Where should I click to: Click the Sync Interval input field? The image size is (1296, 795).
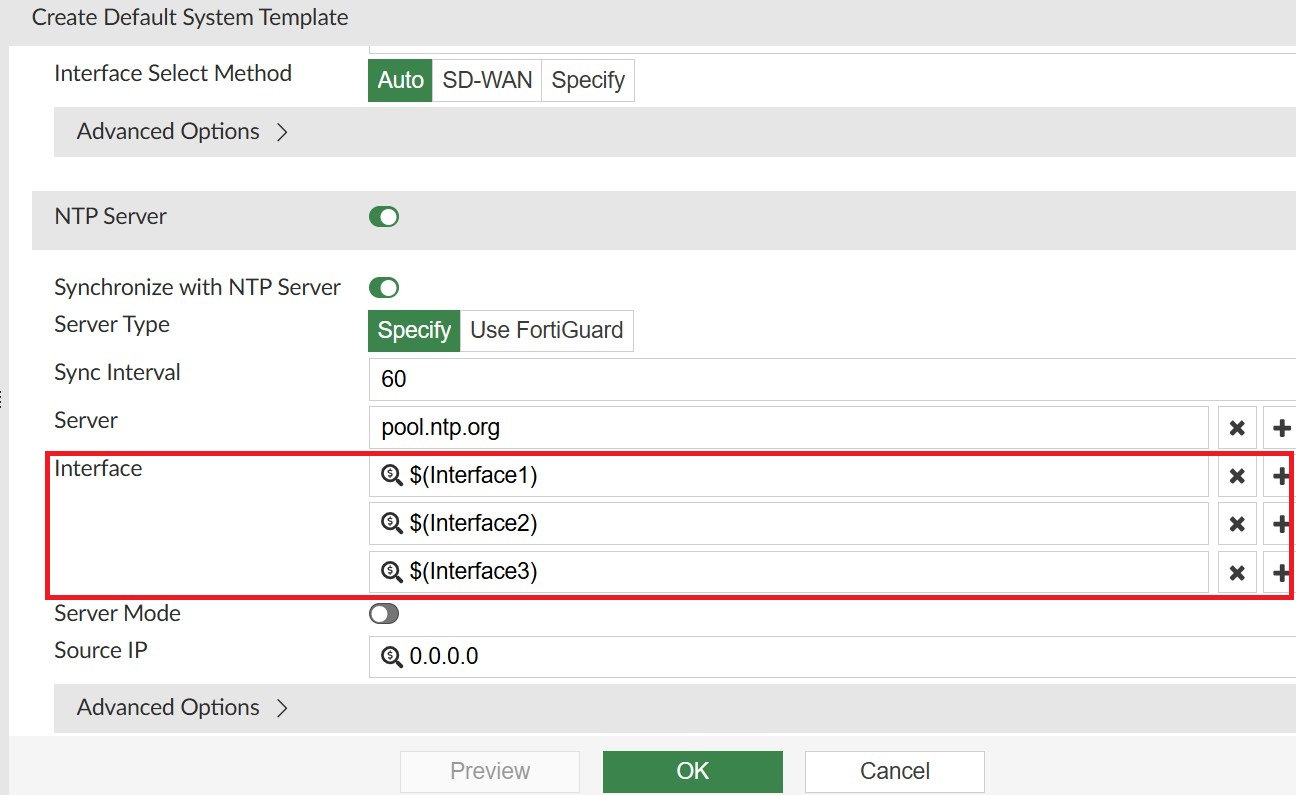pos(832,380)
